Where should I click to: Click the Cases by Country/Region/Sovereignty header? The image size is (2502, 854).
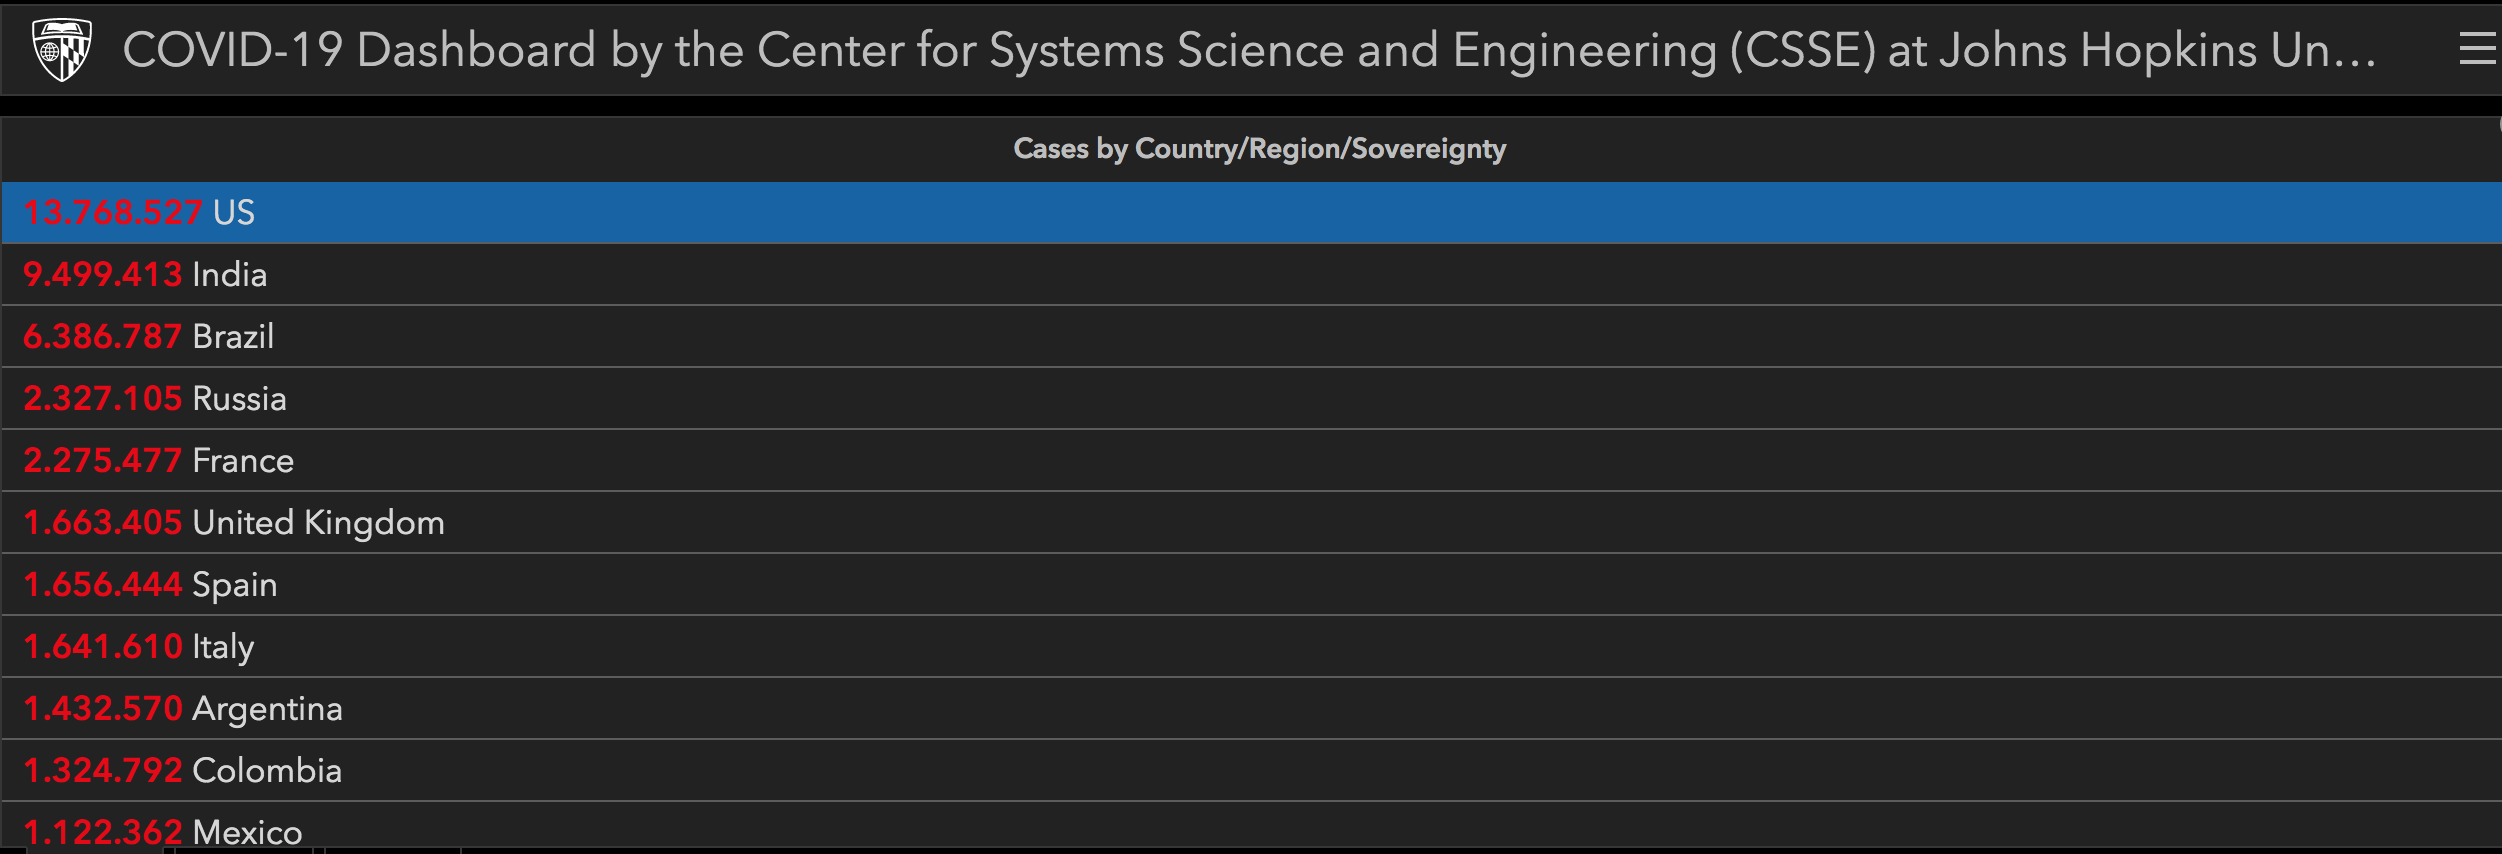1259,149
